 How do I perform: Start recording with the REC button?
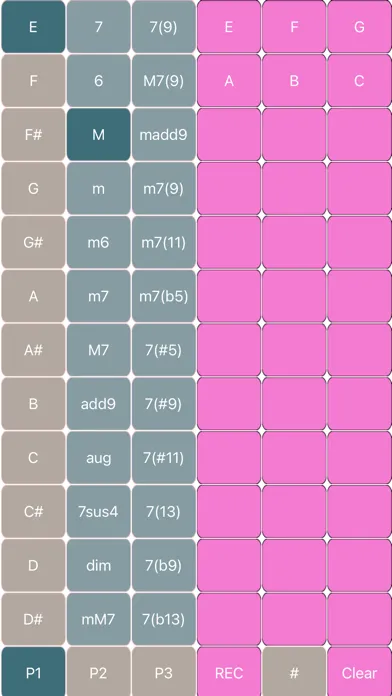tap(229, 672)
